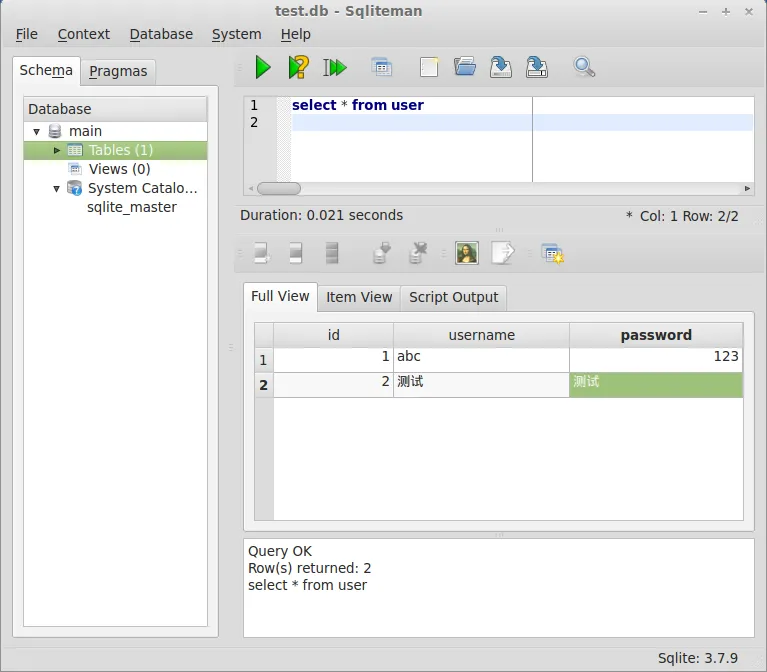Click the Explain query plan icon

click(298, 67)
